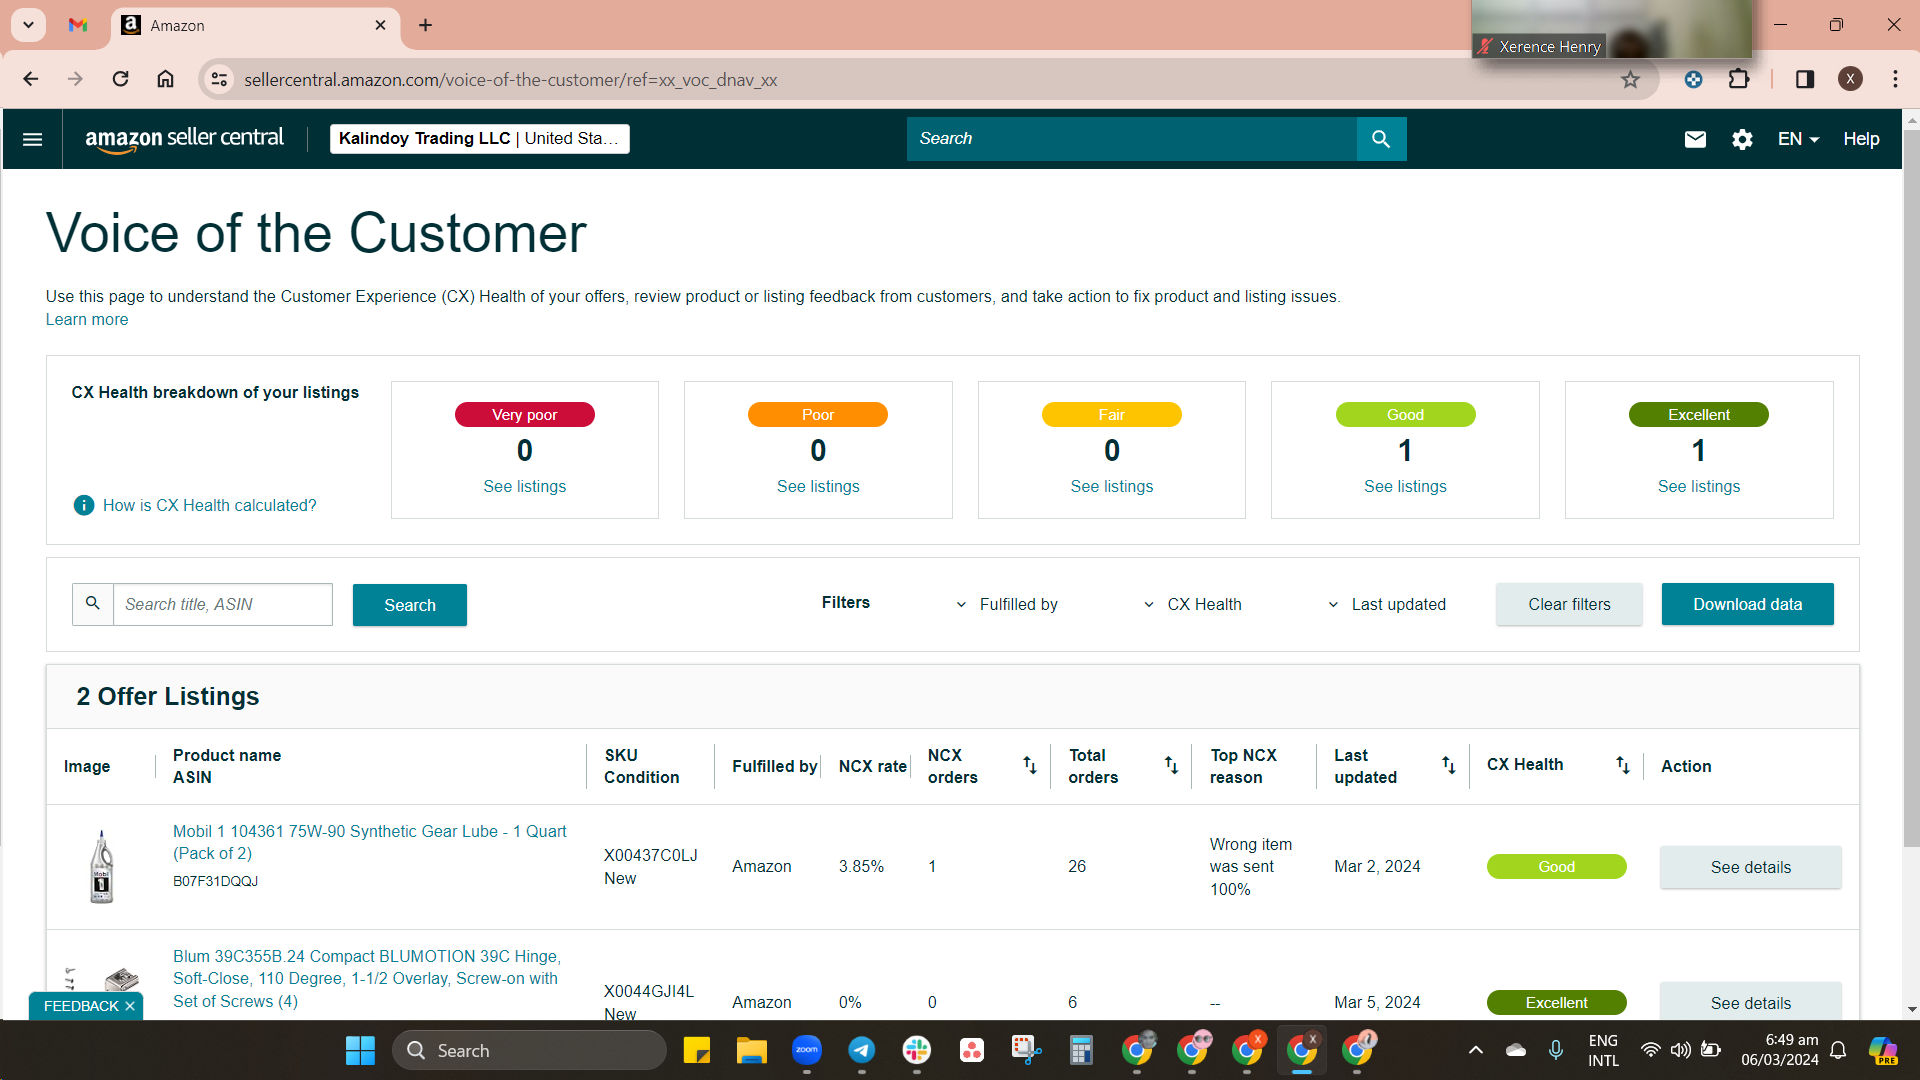This screenshot has height=1080, width=1920.
Task: View site information in address bar
Action: 219,79
